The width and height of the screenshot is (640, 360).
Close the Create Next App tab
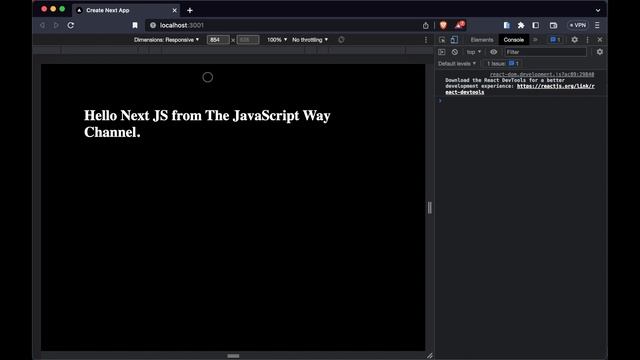click(x=175, y=10)
